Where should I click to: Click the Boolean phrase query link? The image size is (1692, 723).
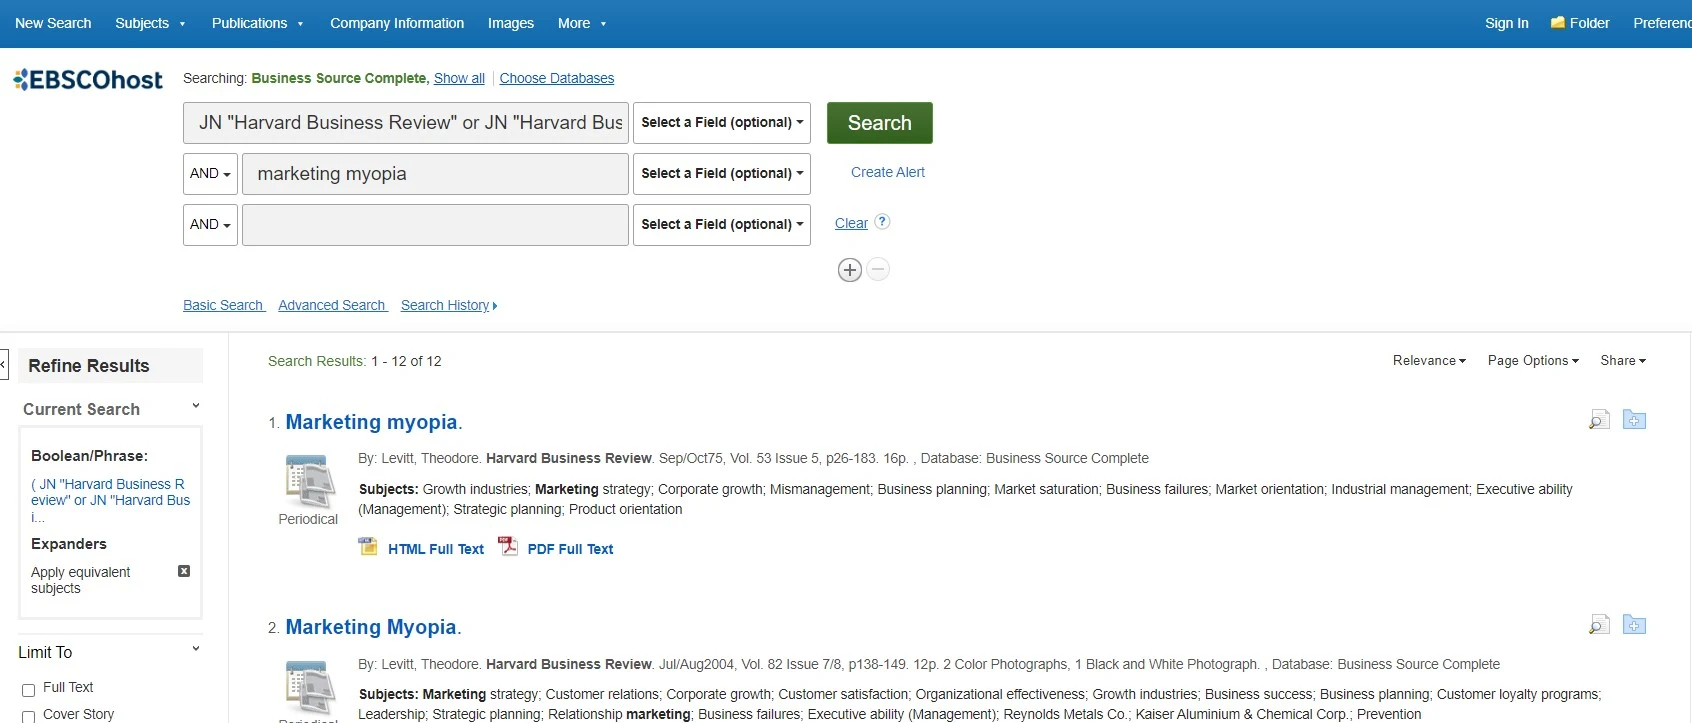click(x=110, y=500)
